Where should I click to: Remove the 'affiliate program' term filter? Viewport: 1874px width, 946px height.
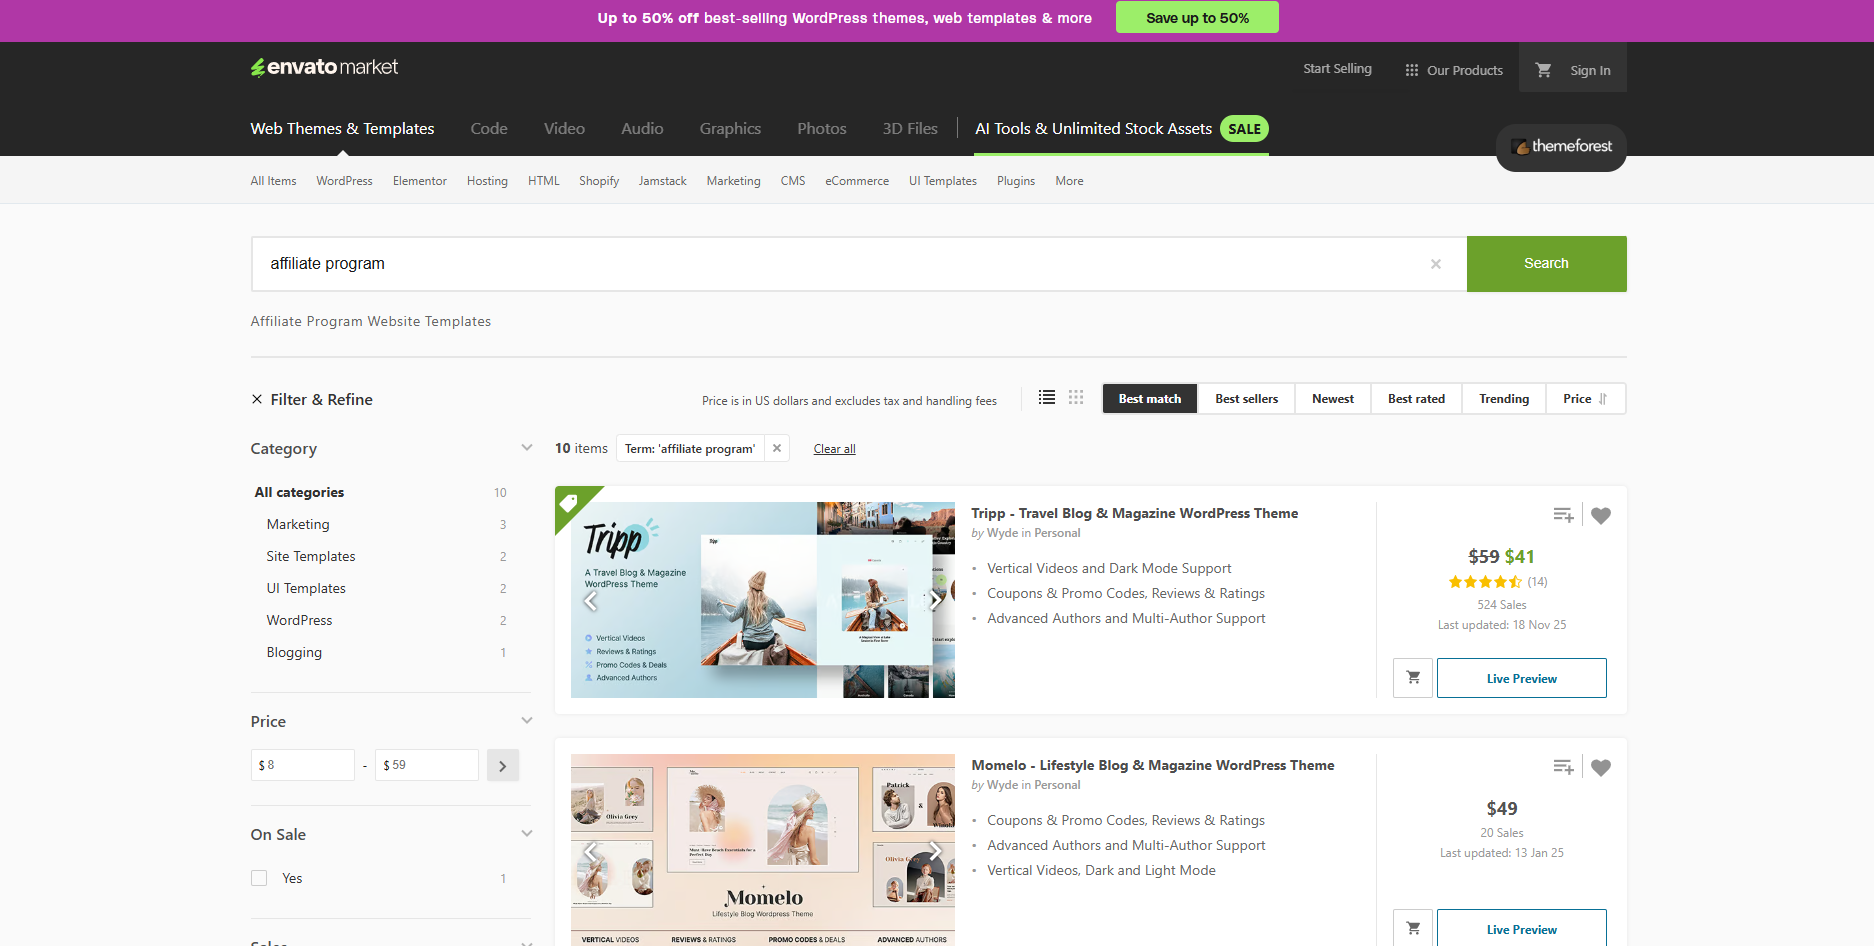tap(777, 449)
